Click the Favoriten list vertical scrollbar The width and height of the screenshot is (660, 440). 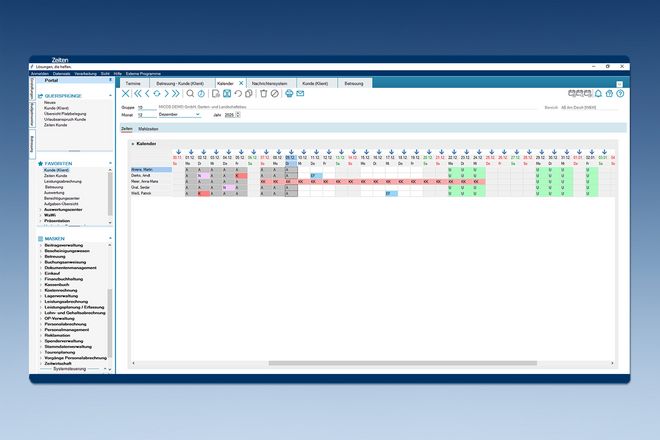point(110,194)
